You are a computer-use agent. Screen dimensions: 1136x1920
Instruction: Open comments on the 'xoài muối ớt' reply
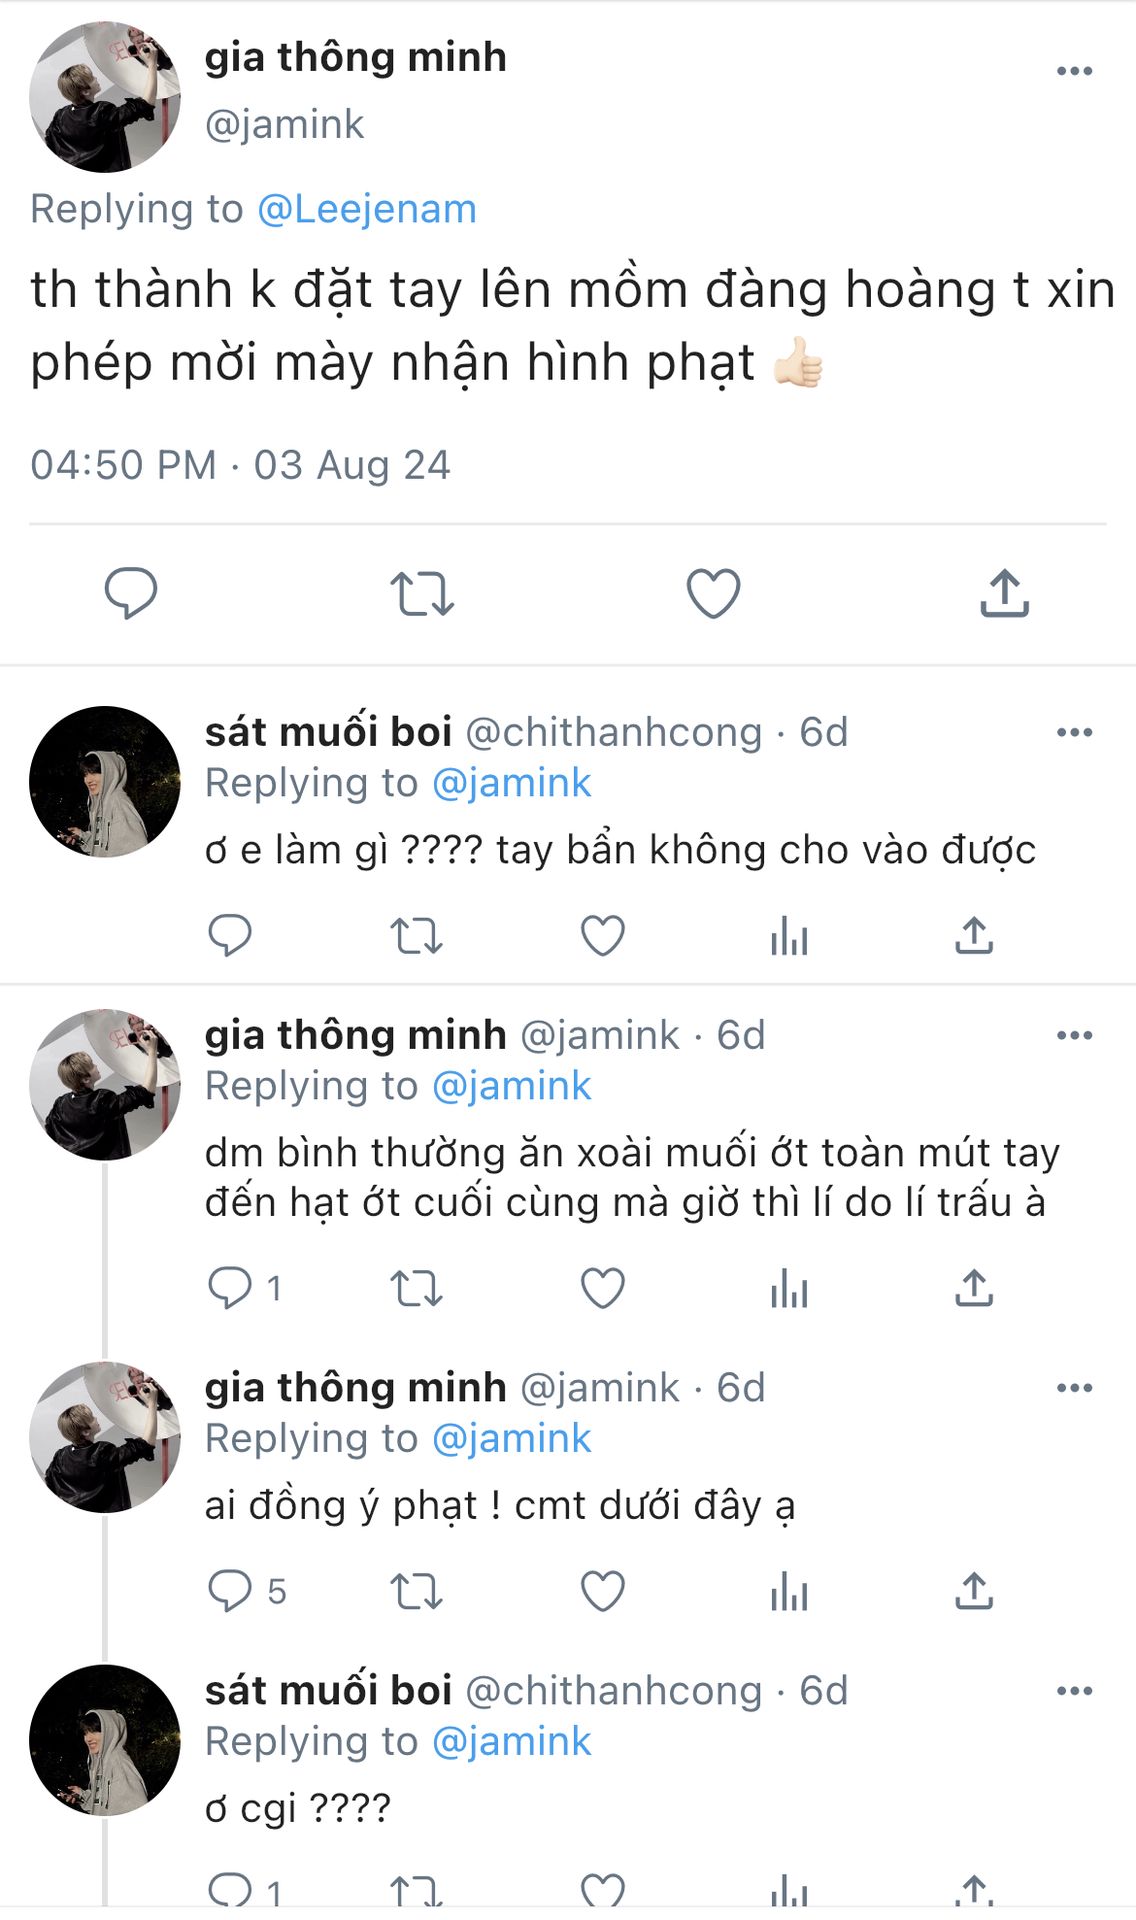[230, 1288]
